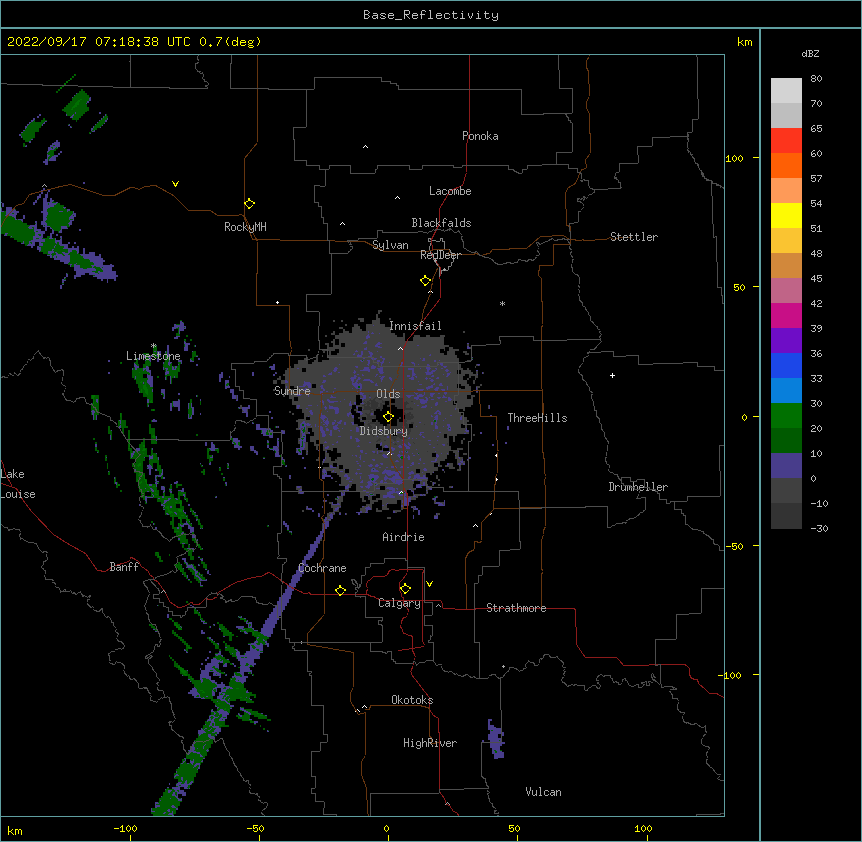This screenshot has height=842, width=862.
Task: Click the Banff town label
Action: point(124,567)
